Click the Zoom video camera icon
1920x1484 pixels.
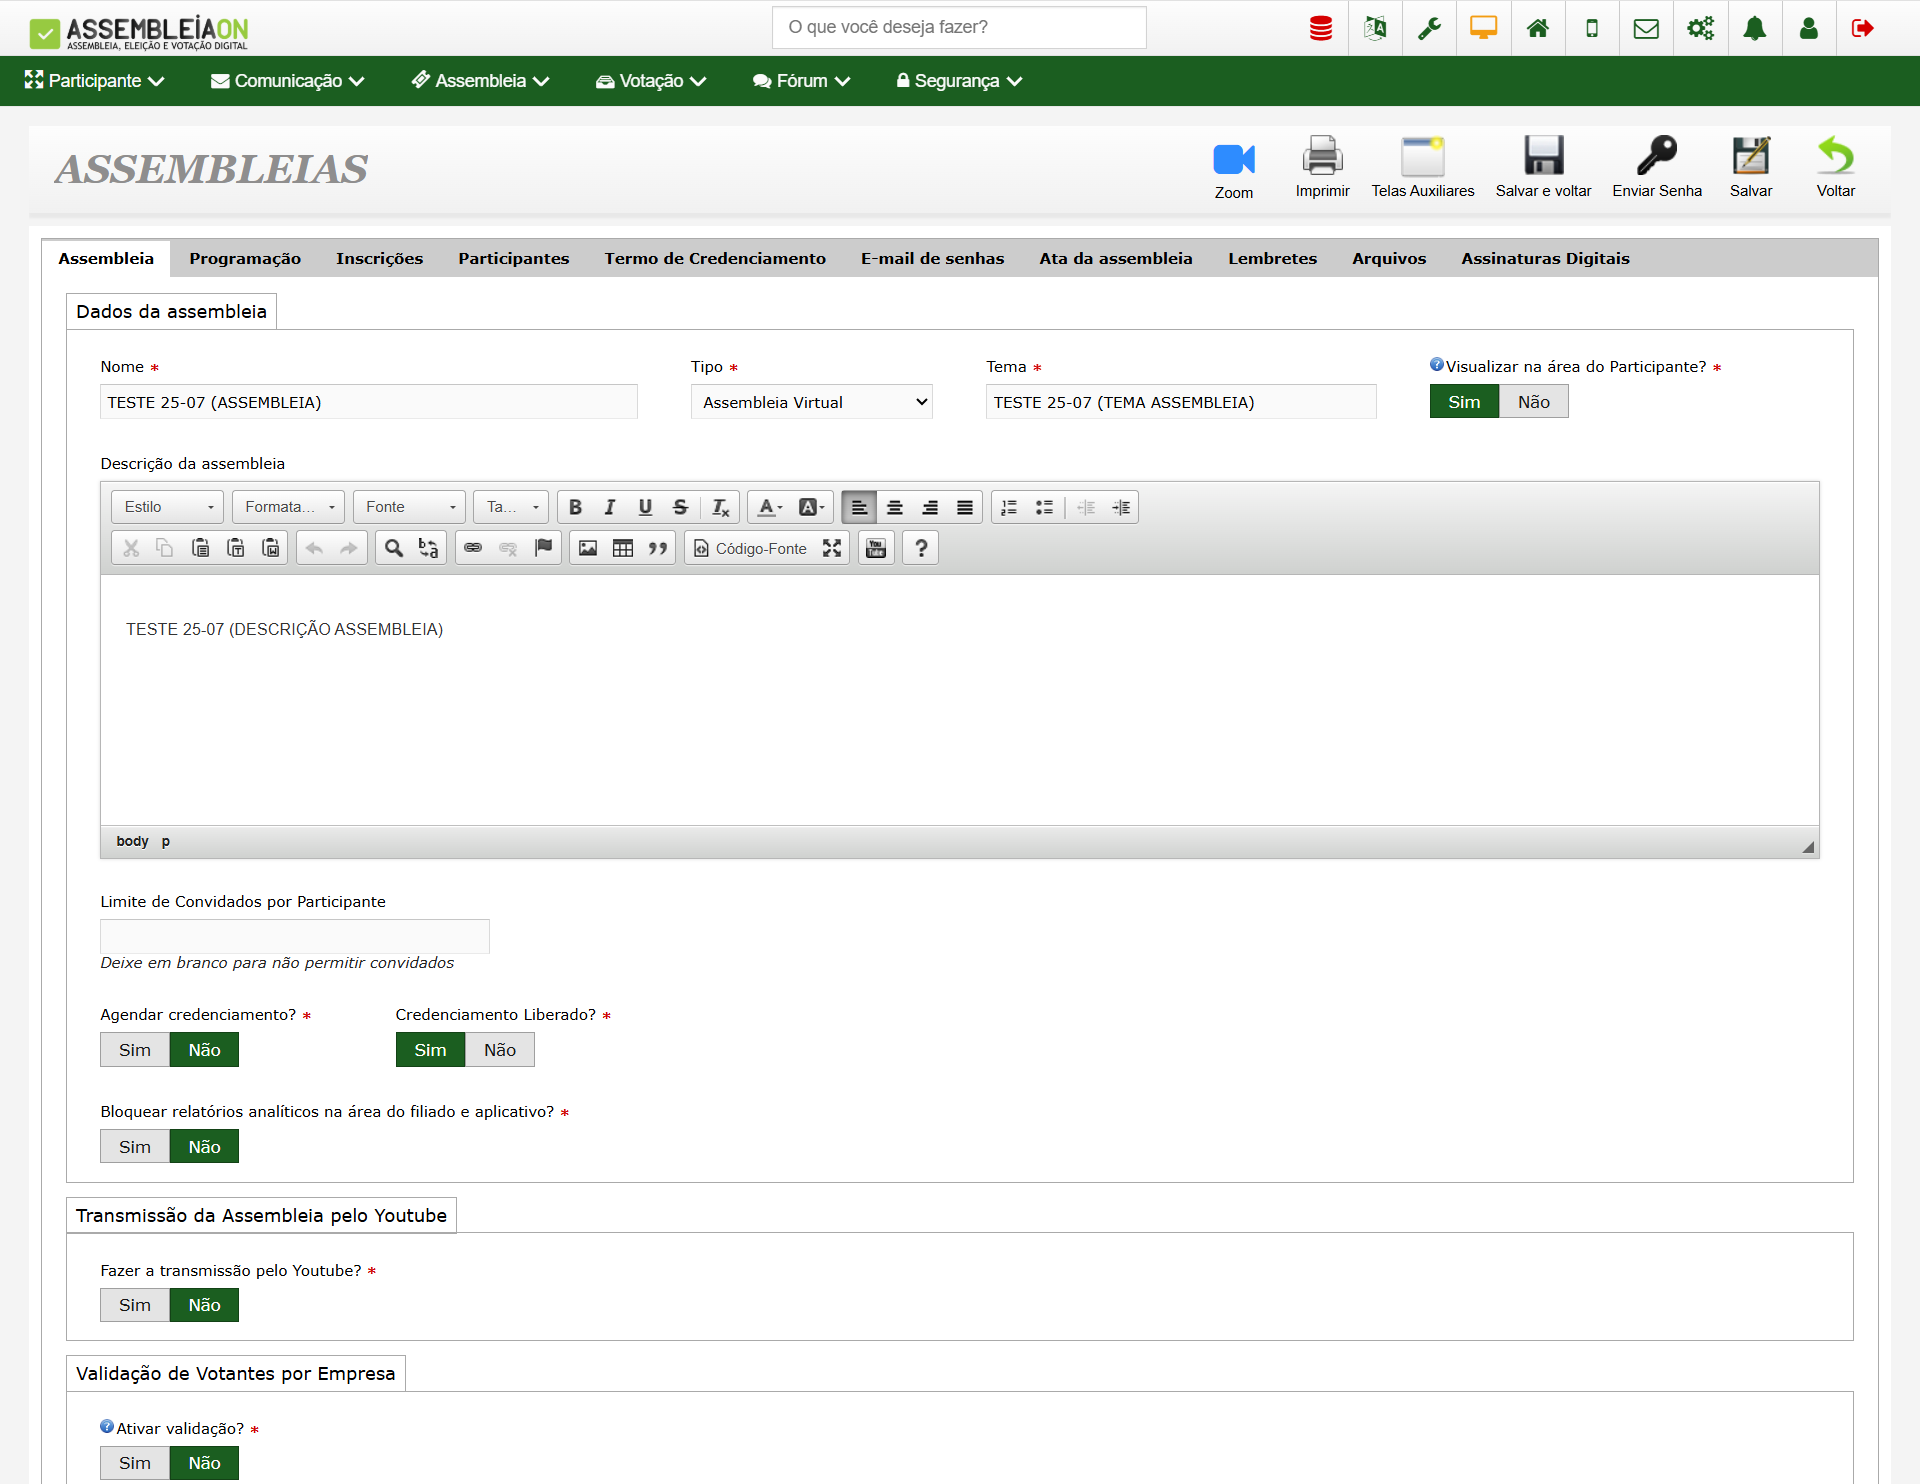[1233, 160]
